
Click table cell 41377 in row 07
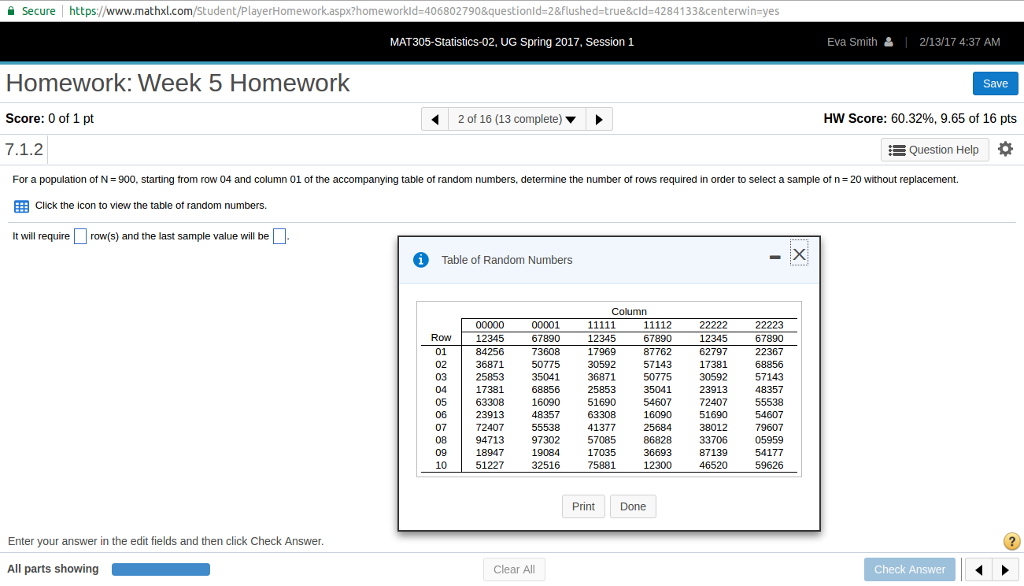(601, 428)
